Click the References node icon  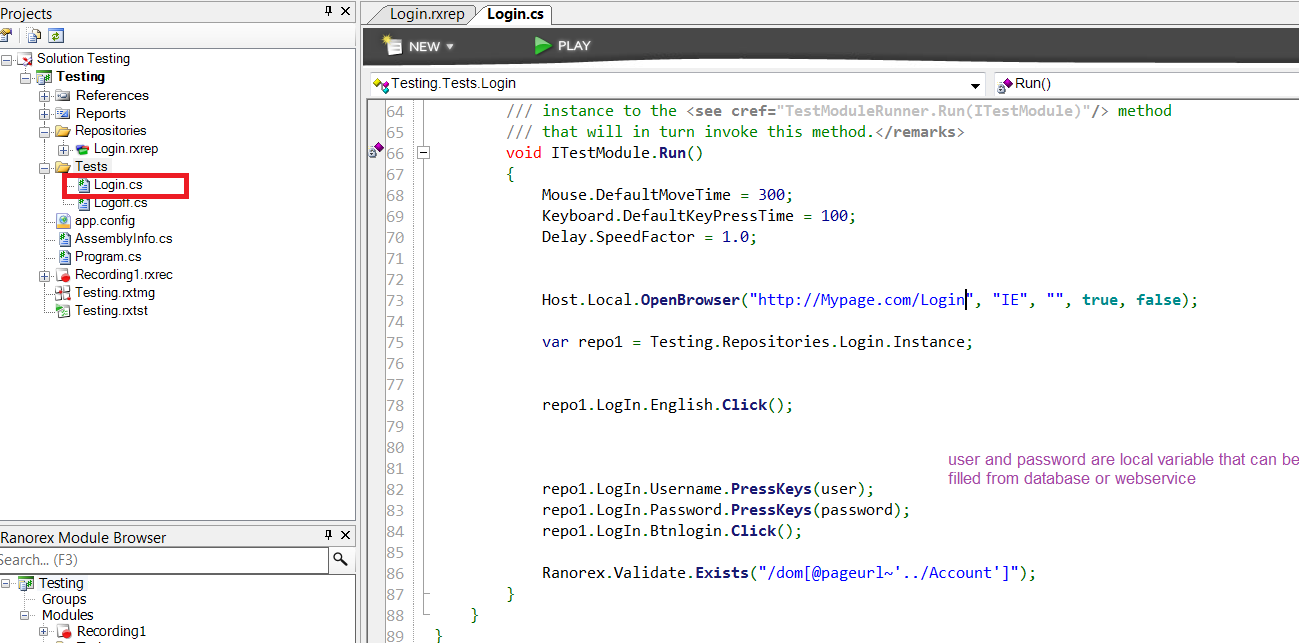tap(63, 95)
